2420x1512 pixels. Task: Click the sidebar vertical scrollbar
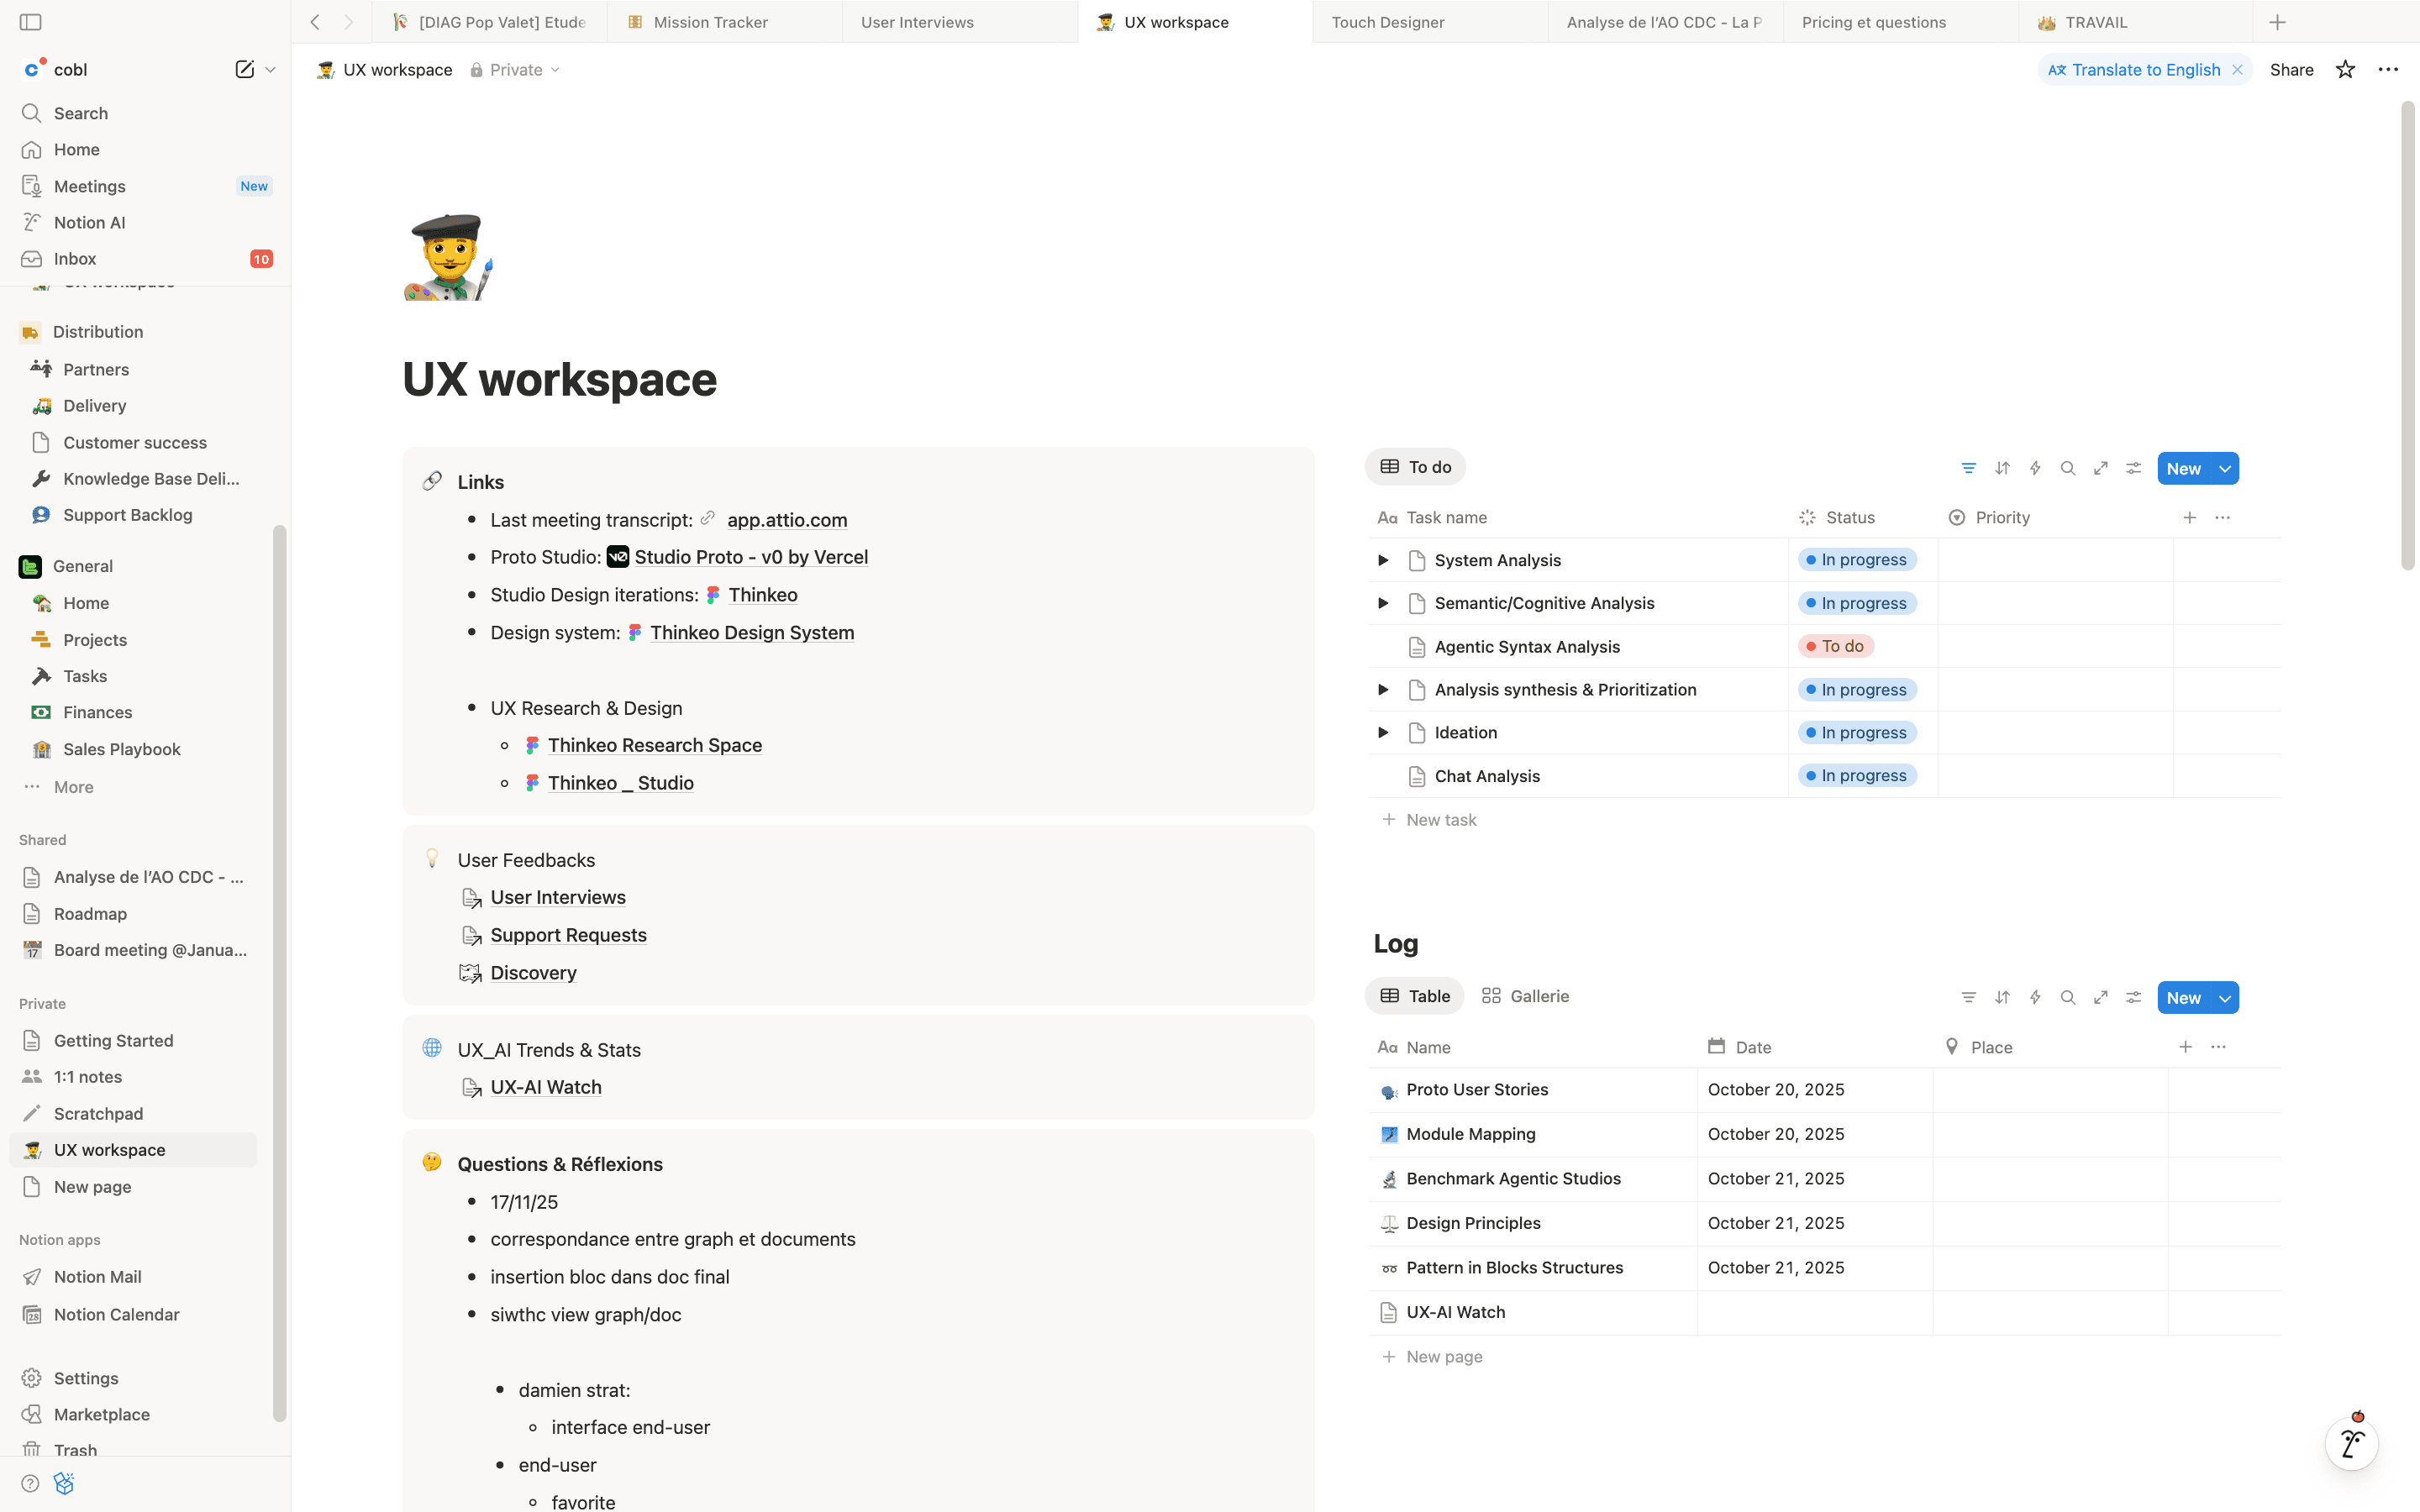click(280, 972)
